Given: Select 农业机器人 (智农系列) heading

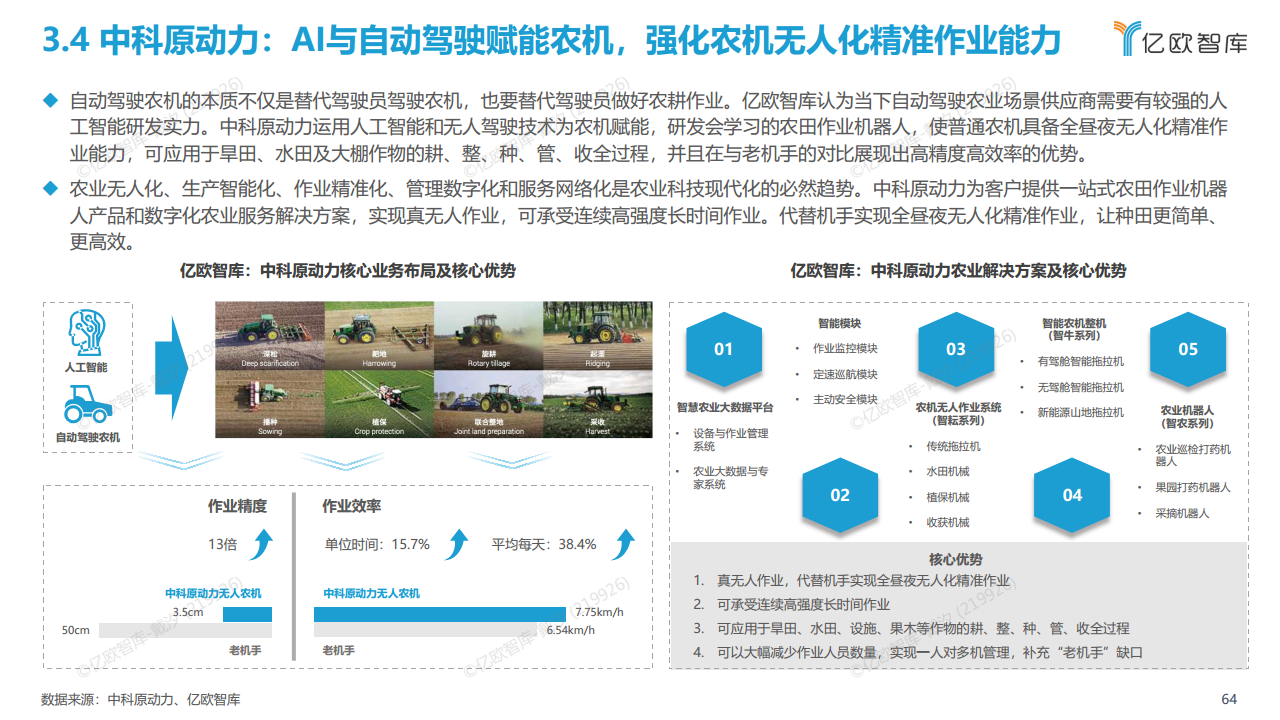Looking at the screenshot, I should [x=1187, y=416].
